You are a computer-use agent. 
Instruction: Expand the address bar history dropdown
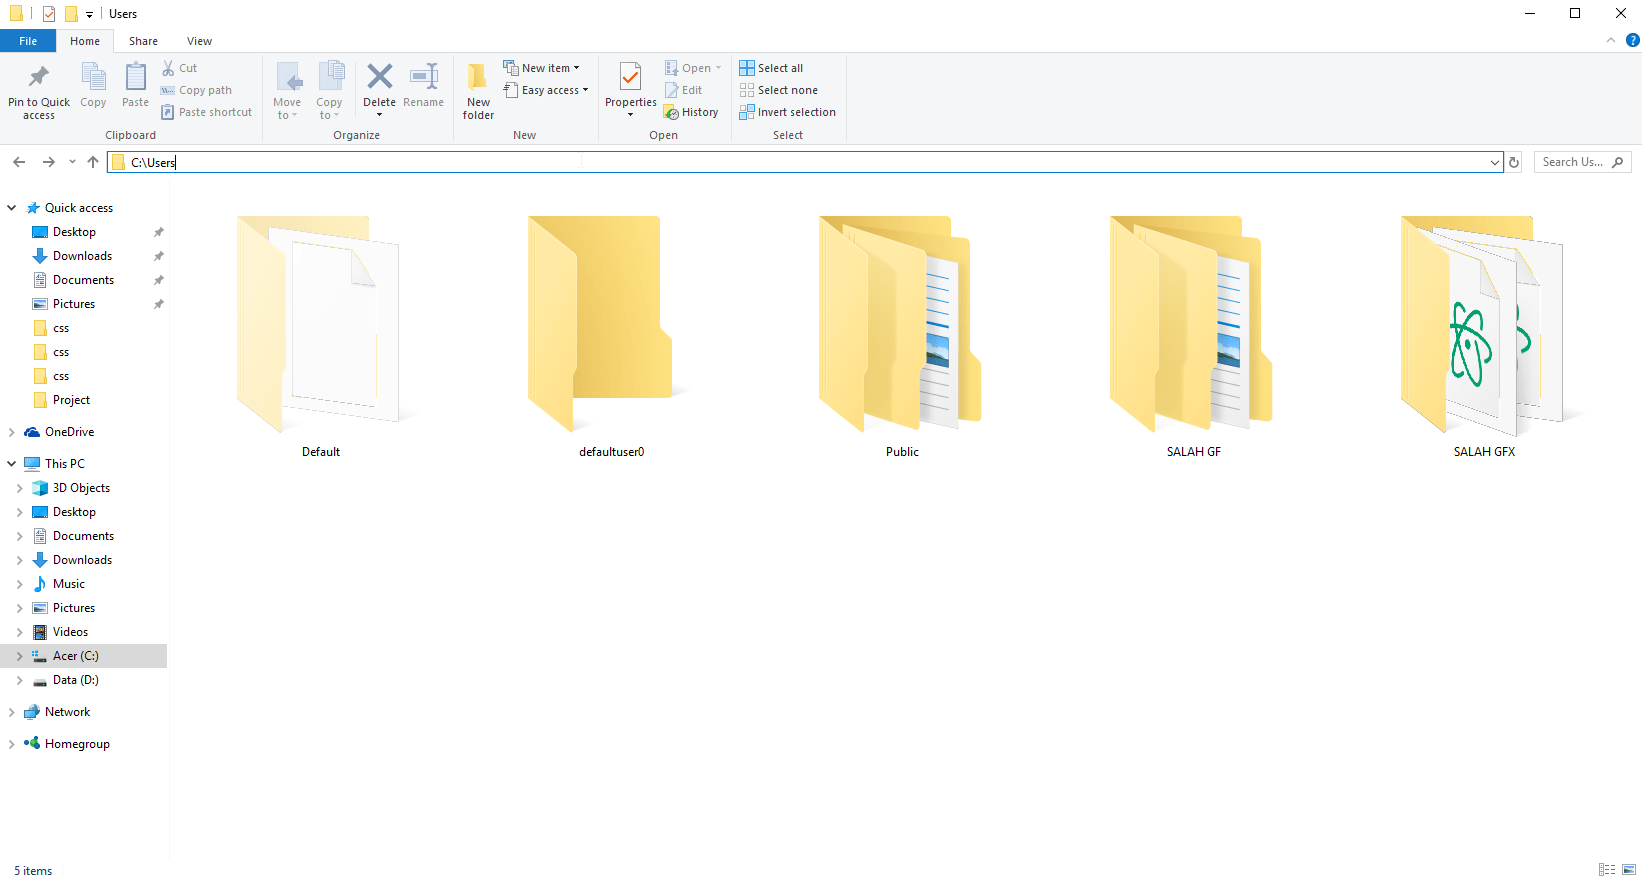click(1495, 162)
